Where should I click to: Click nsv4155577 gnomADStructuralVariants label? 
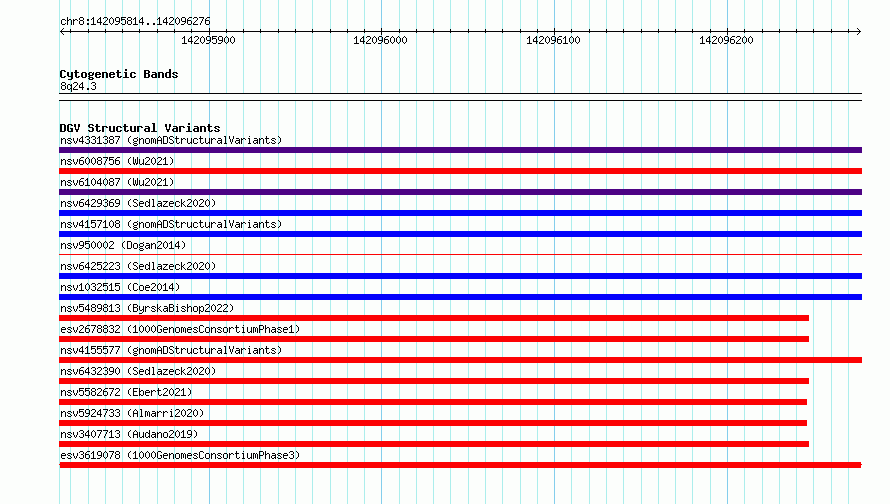click(x=171, y=350)
